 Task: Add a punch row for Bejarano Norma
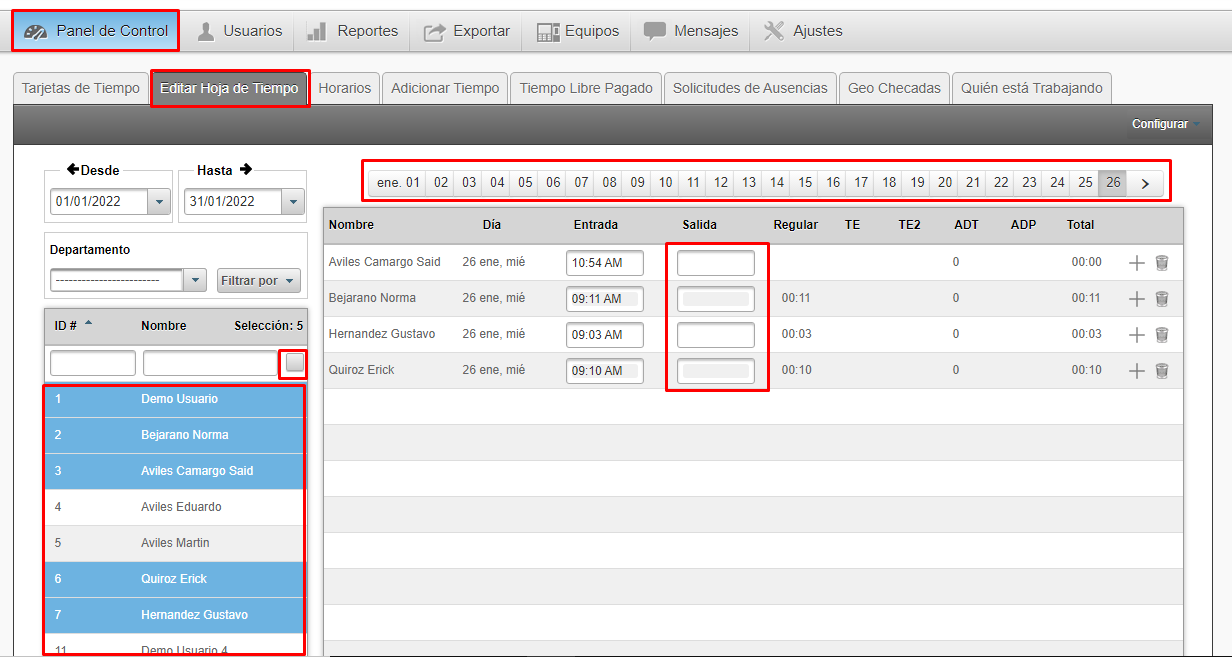pyautogui.click(x=1136, y=299)
